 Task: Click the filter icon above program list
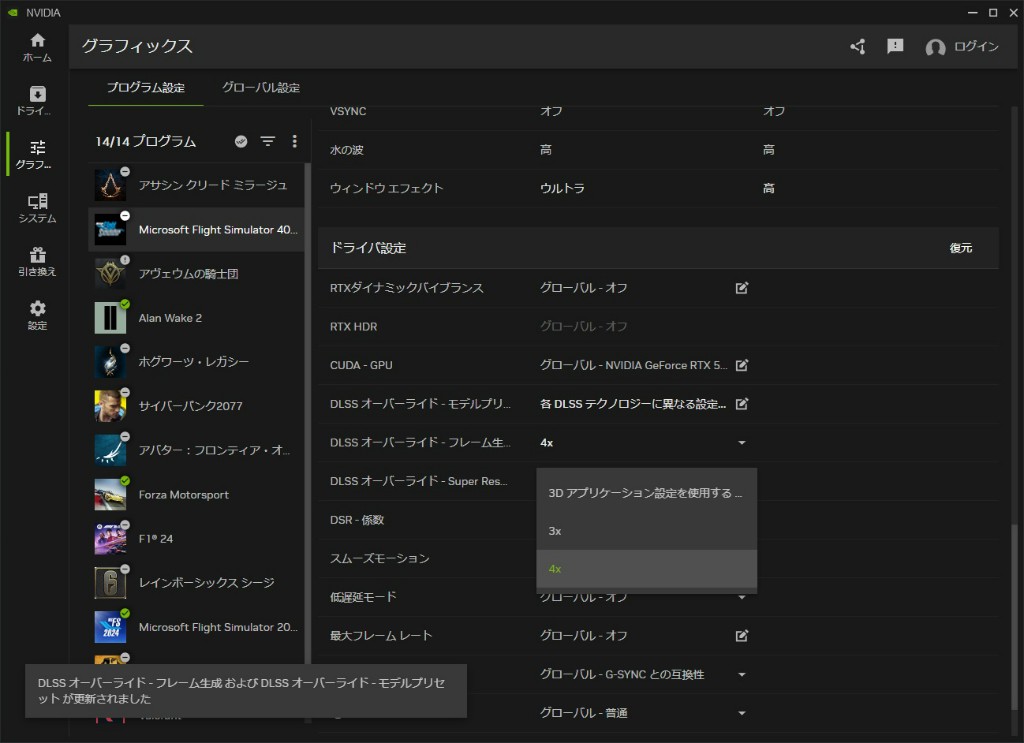tap(268, 142)
